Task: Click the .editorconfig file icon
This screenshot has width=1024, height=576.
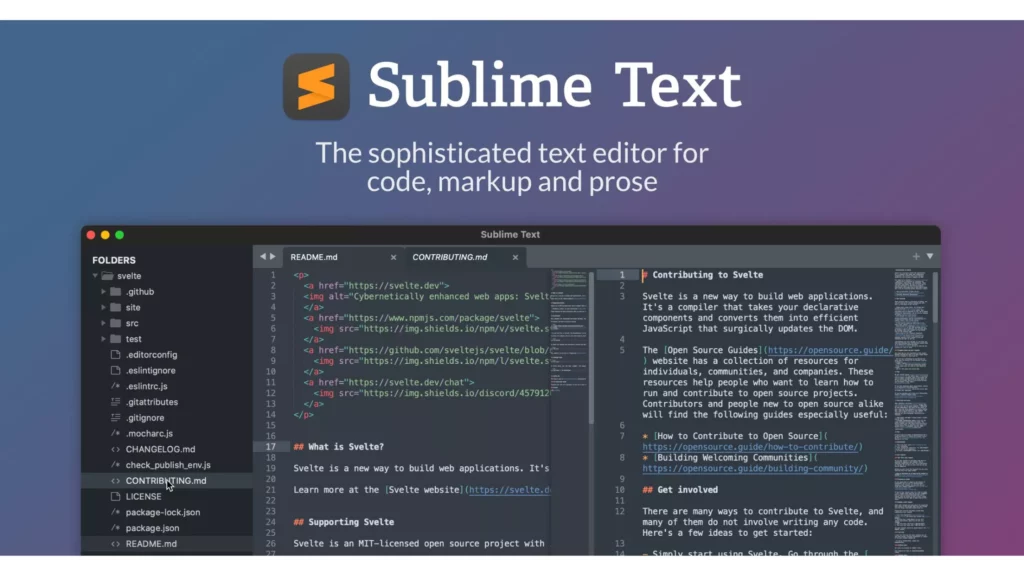Action: (x=116, y=355)
